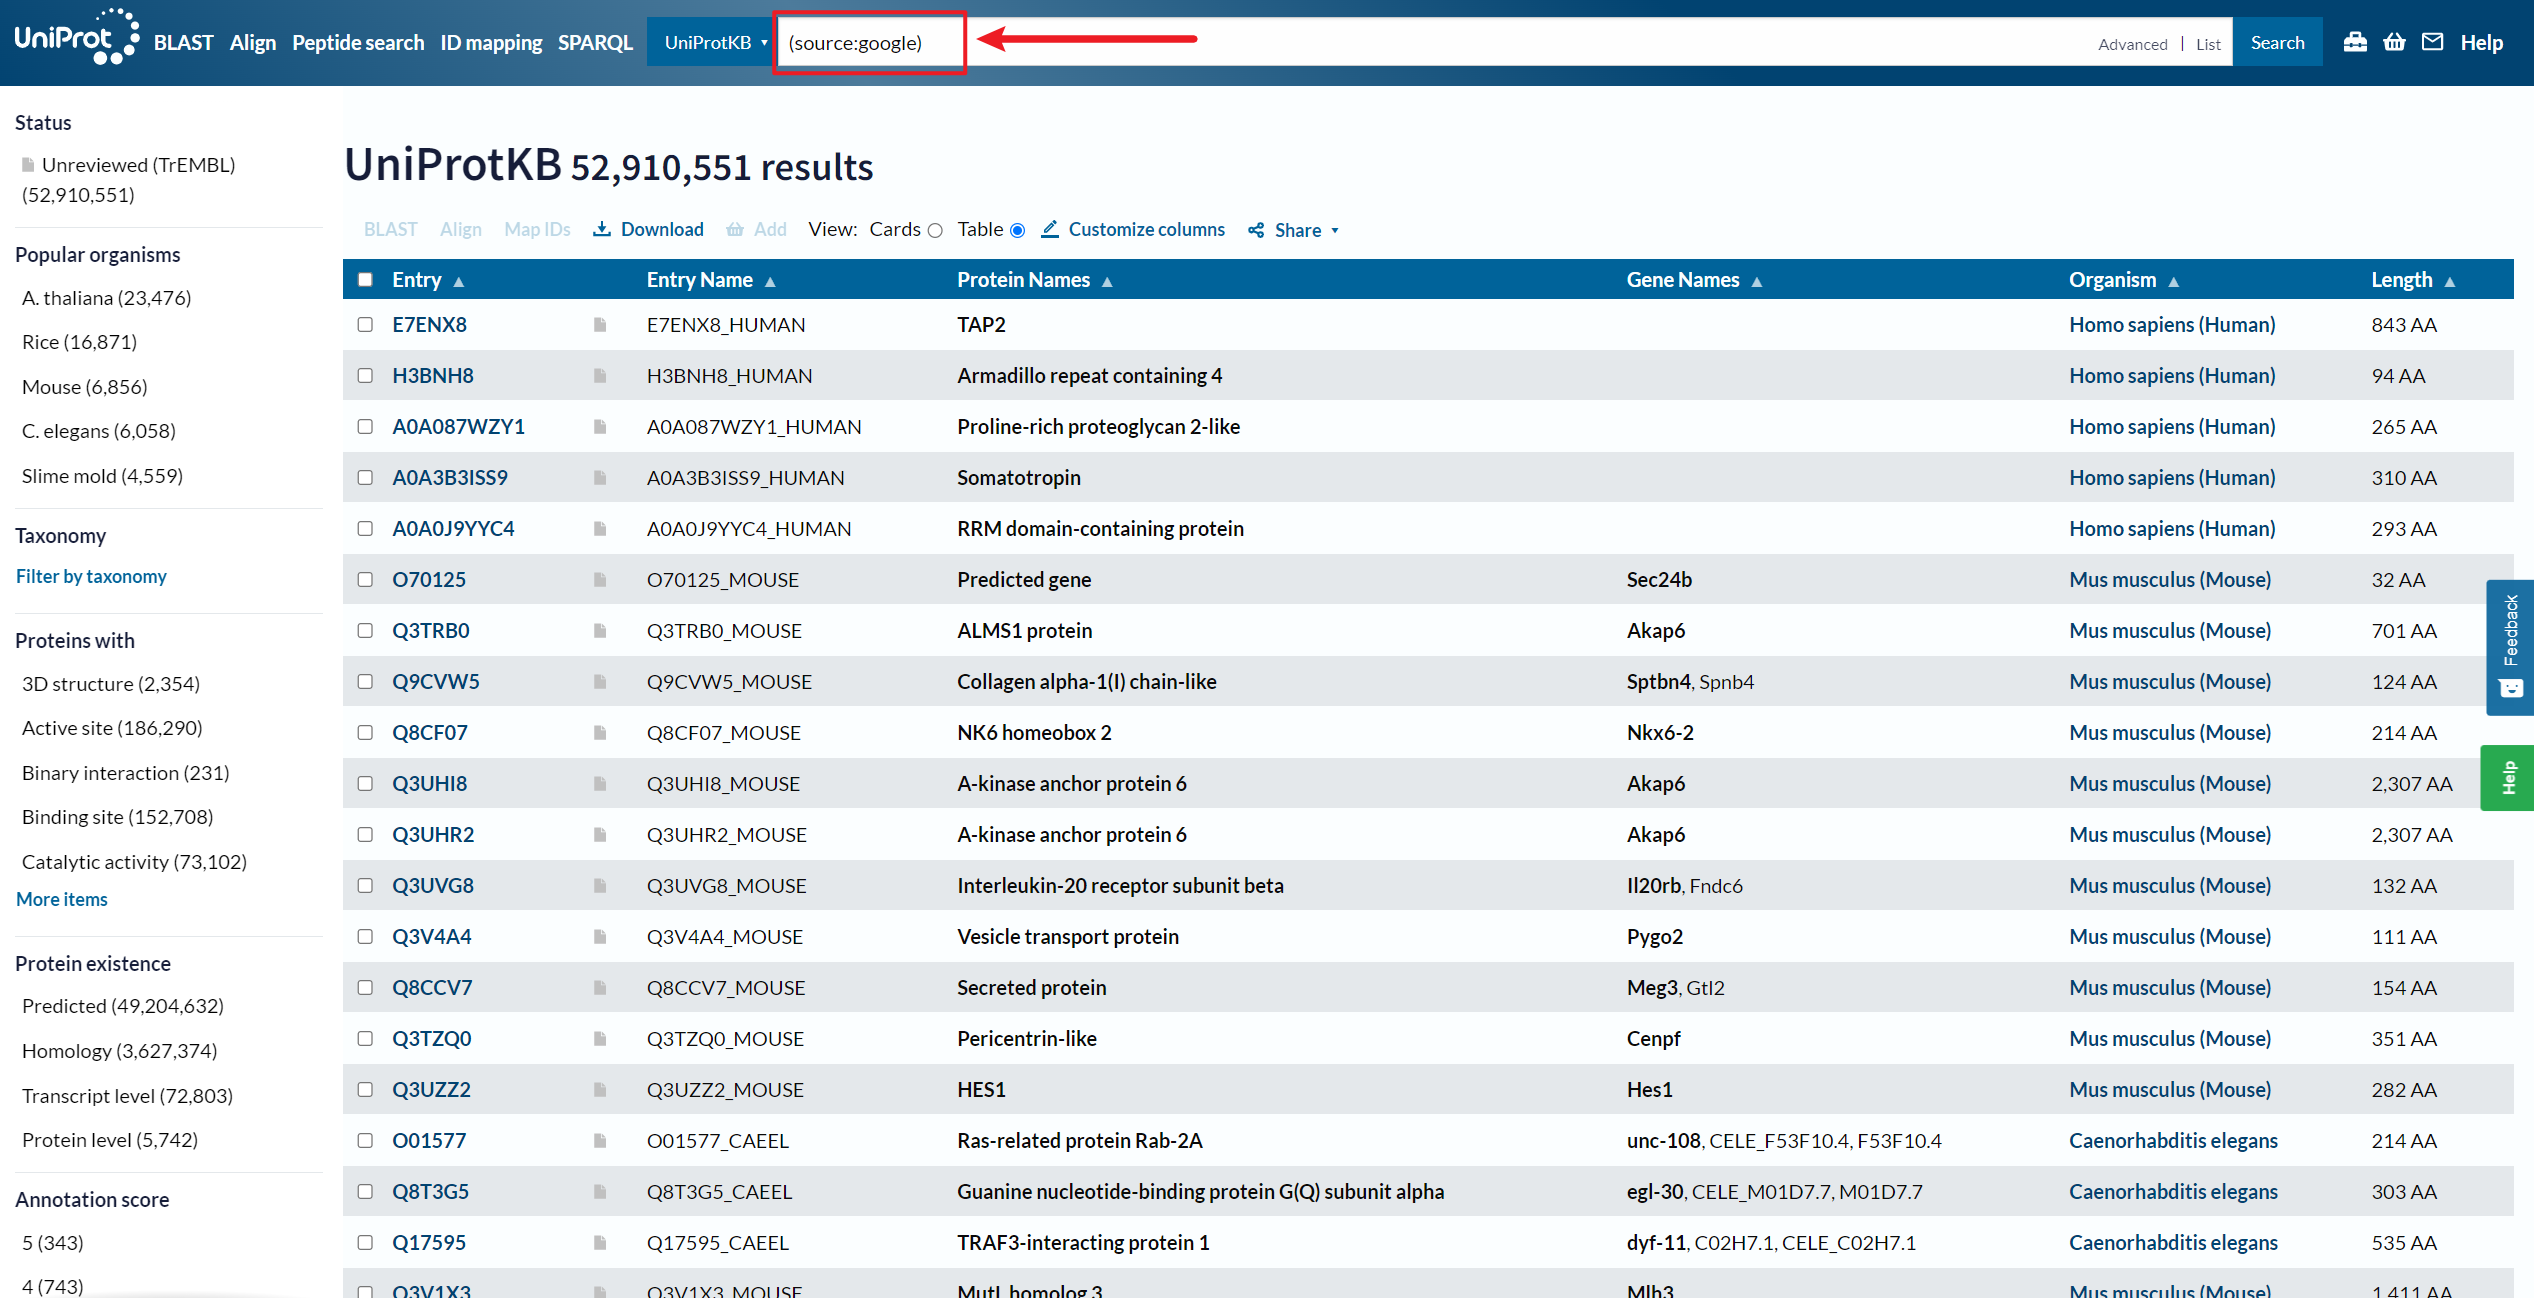The width and height of the screenshot is (2534, 1298).
Task: Open entry Q3UHR2 link
Action: 433,834
